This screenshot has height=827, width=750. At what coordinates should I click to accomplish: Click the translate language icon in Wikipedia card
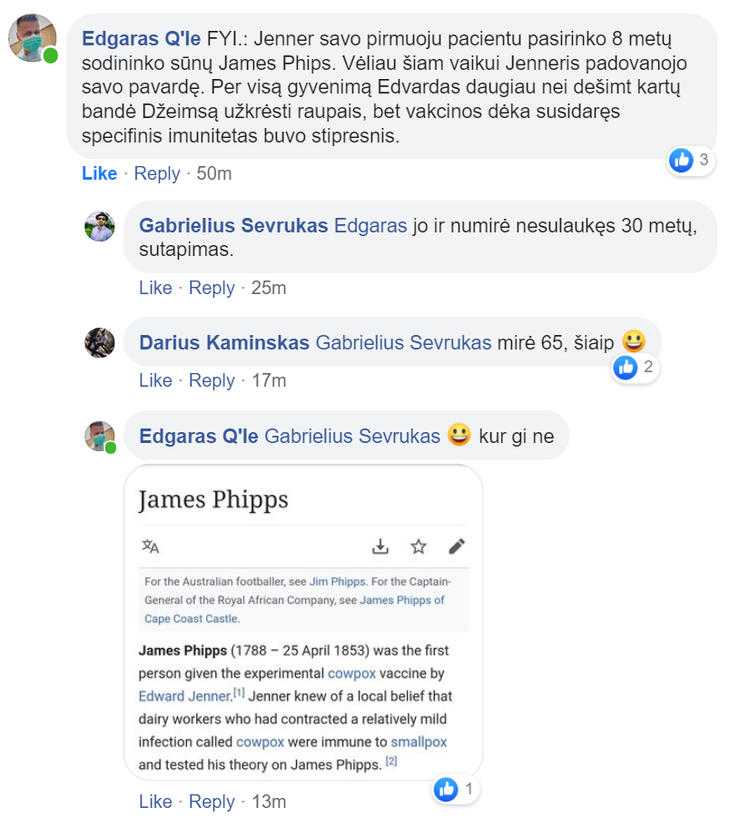150,546
